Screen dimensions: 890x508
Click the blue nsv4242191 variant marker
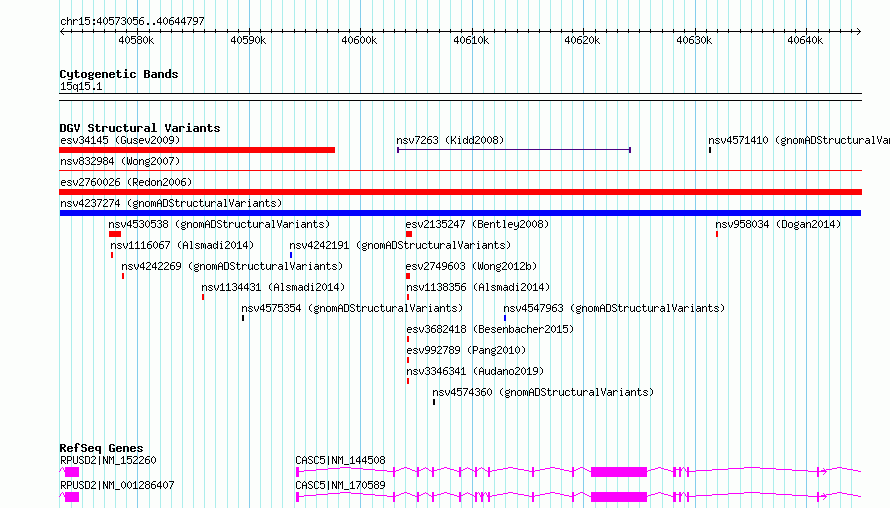[x=291, y=255]
